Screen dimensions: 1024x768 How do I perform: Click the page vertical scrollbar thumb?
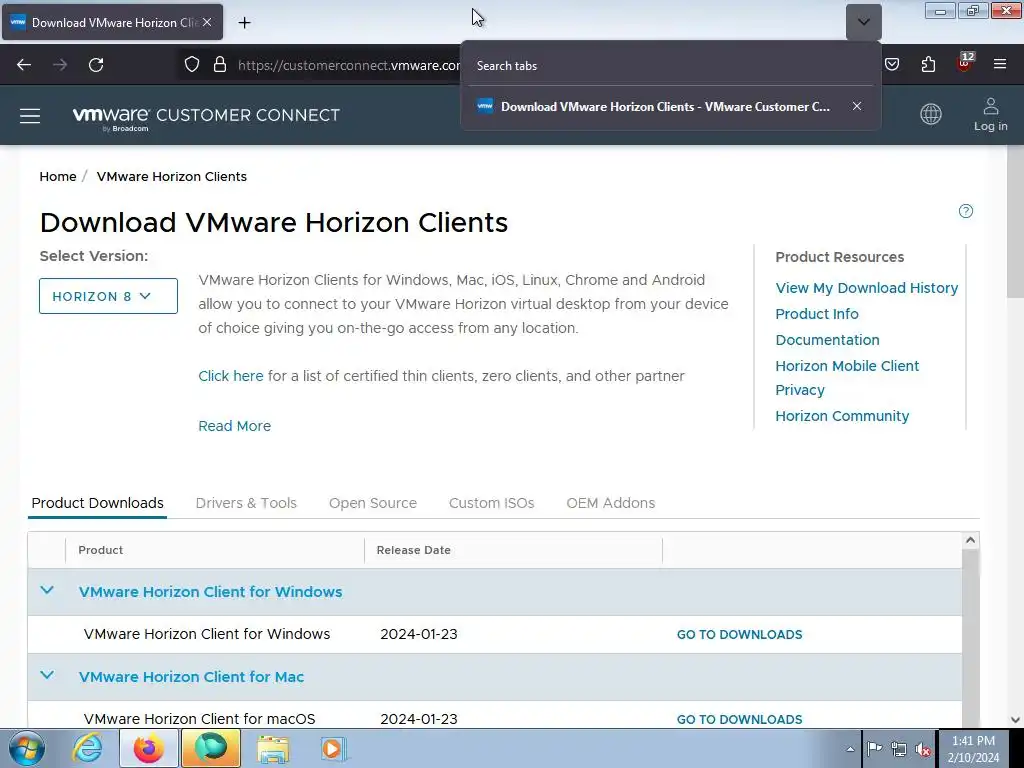coord(1015,222)
